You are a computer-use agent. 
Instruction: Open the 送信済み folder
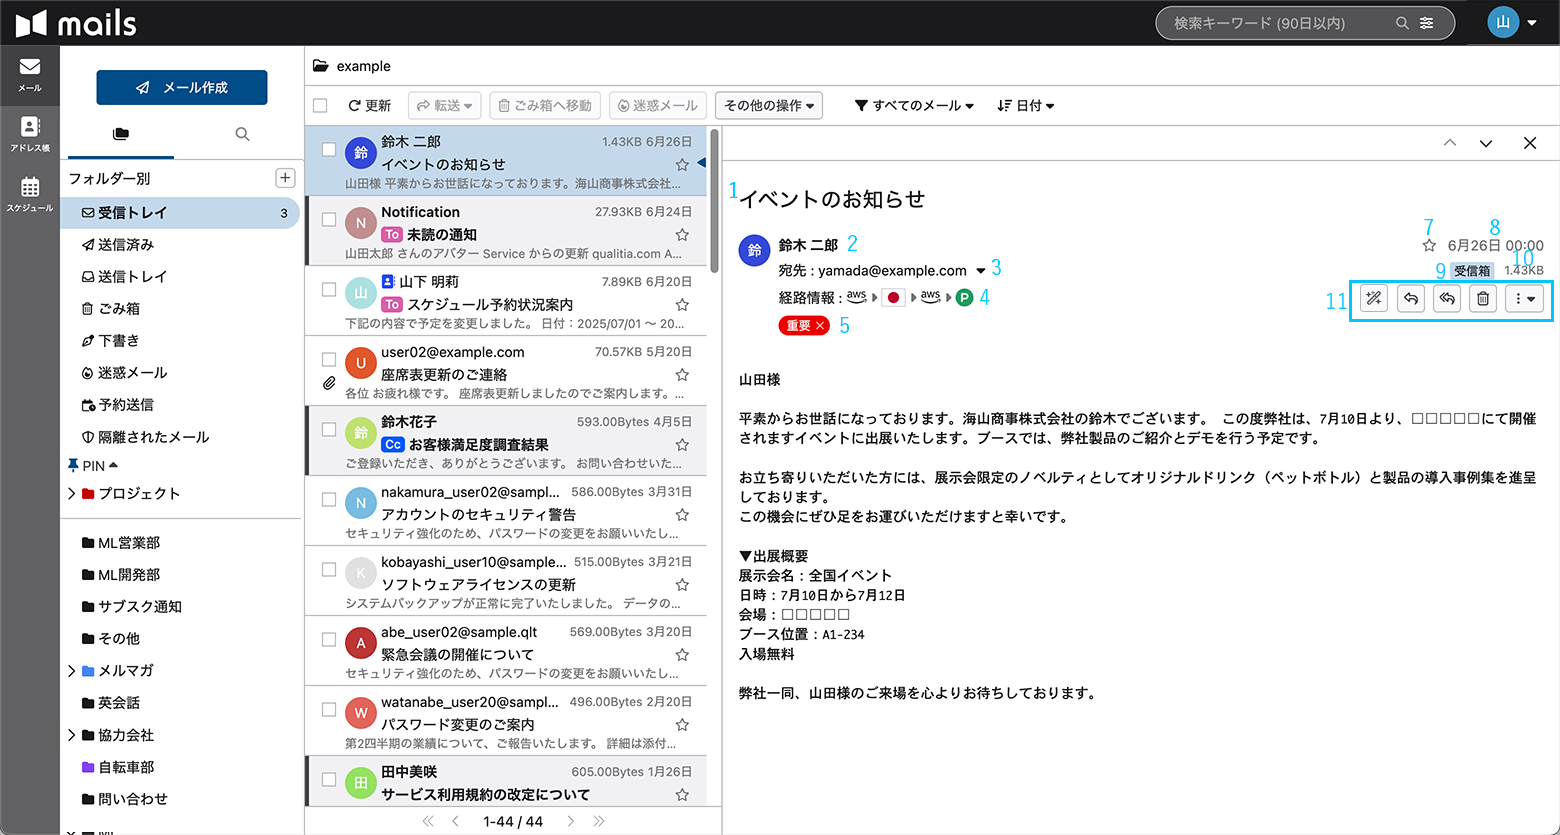click(x=125, y=245)
